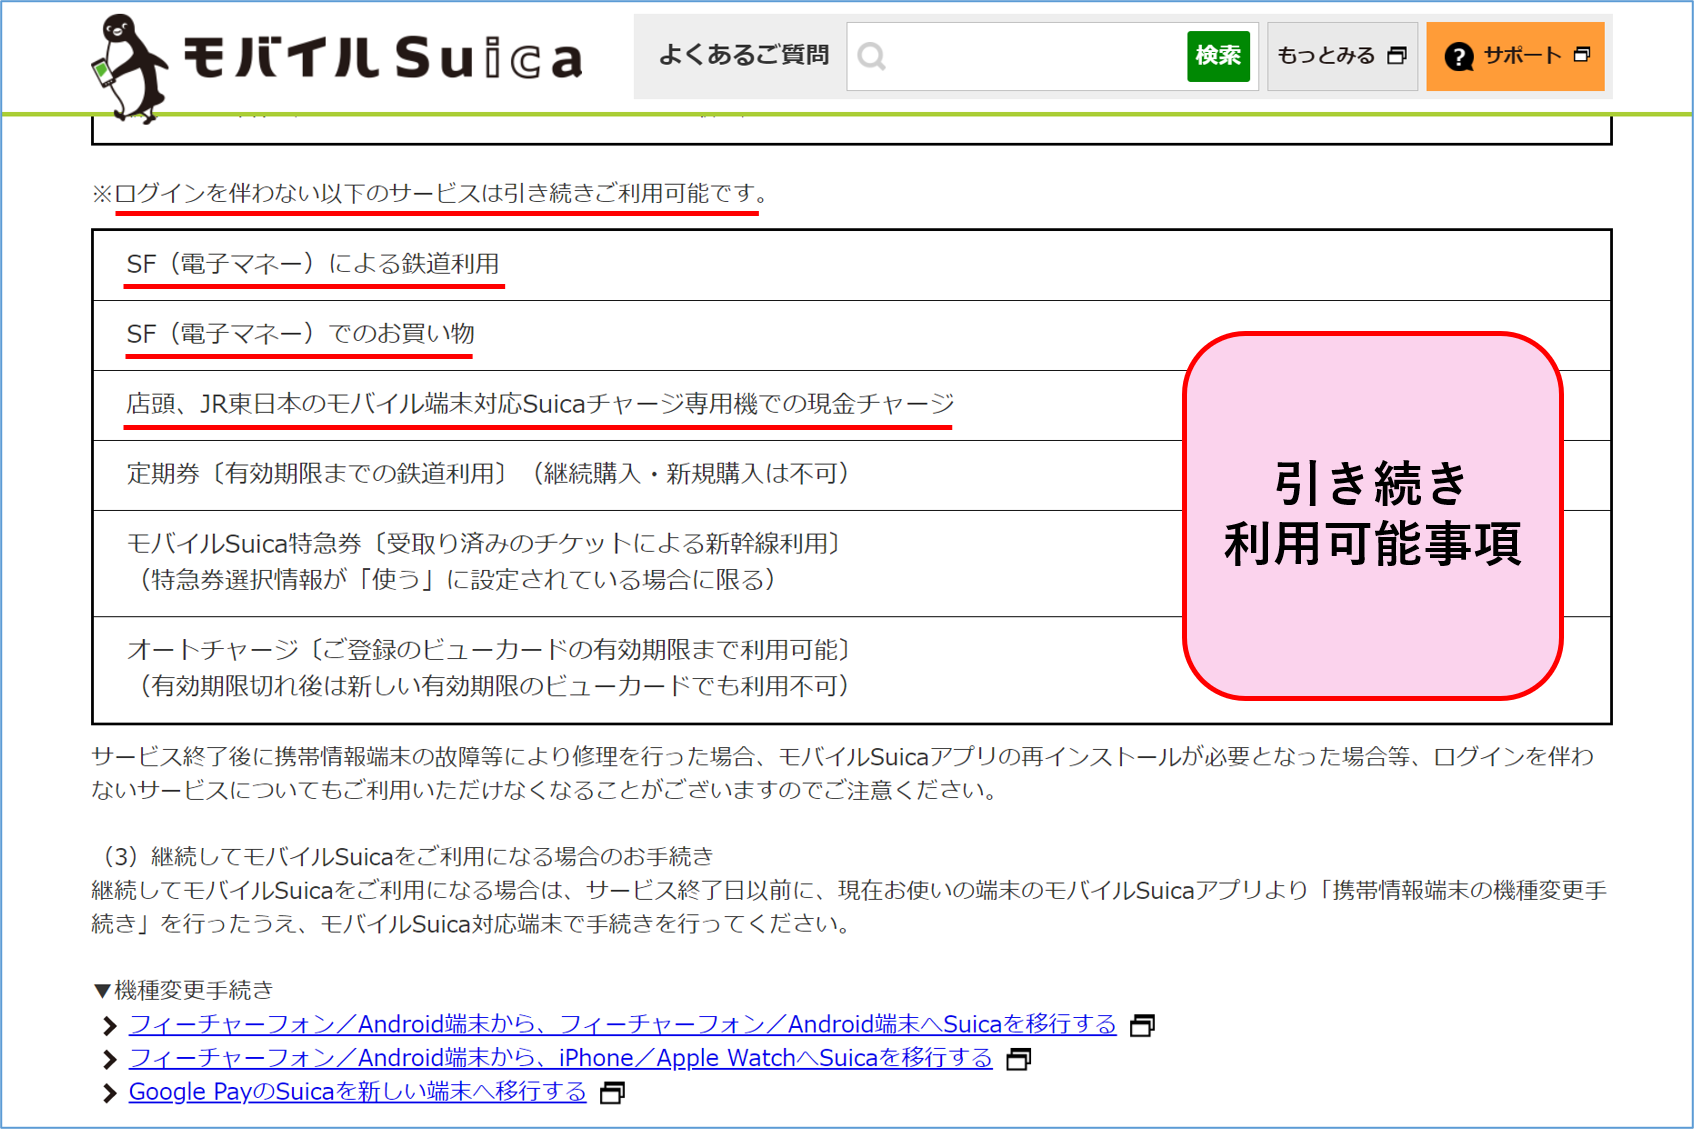The height and width of the screenshot is (1129, 1694).
Task: Open link to move Suica between Android devices
Action: 622,1024
